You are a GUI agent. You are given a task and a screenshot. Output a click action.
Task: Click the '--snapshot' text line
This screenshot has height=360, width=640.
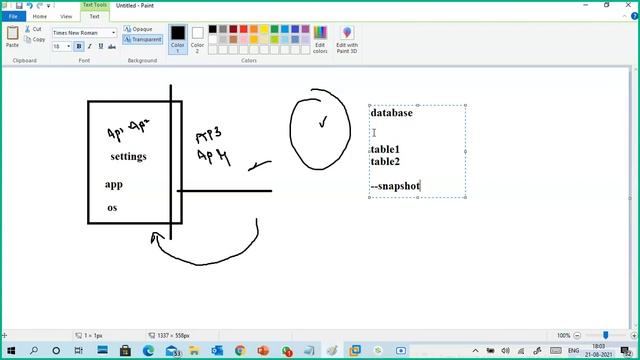click(395, 186)
